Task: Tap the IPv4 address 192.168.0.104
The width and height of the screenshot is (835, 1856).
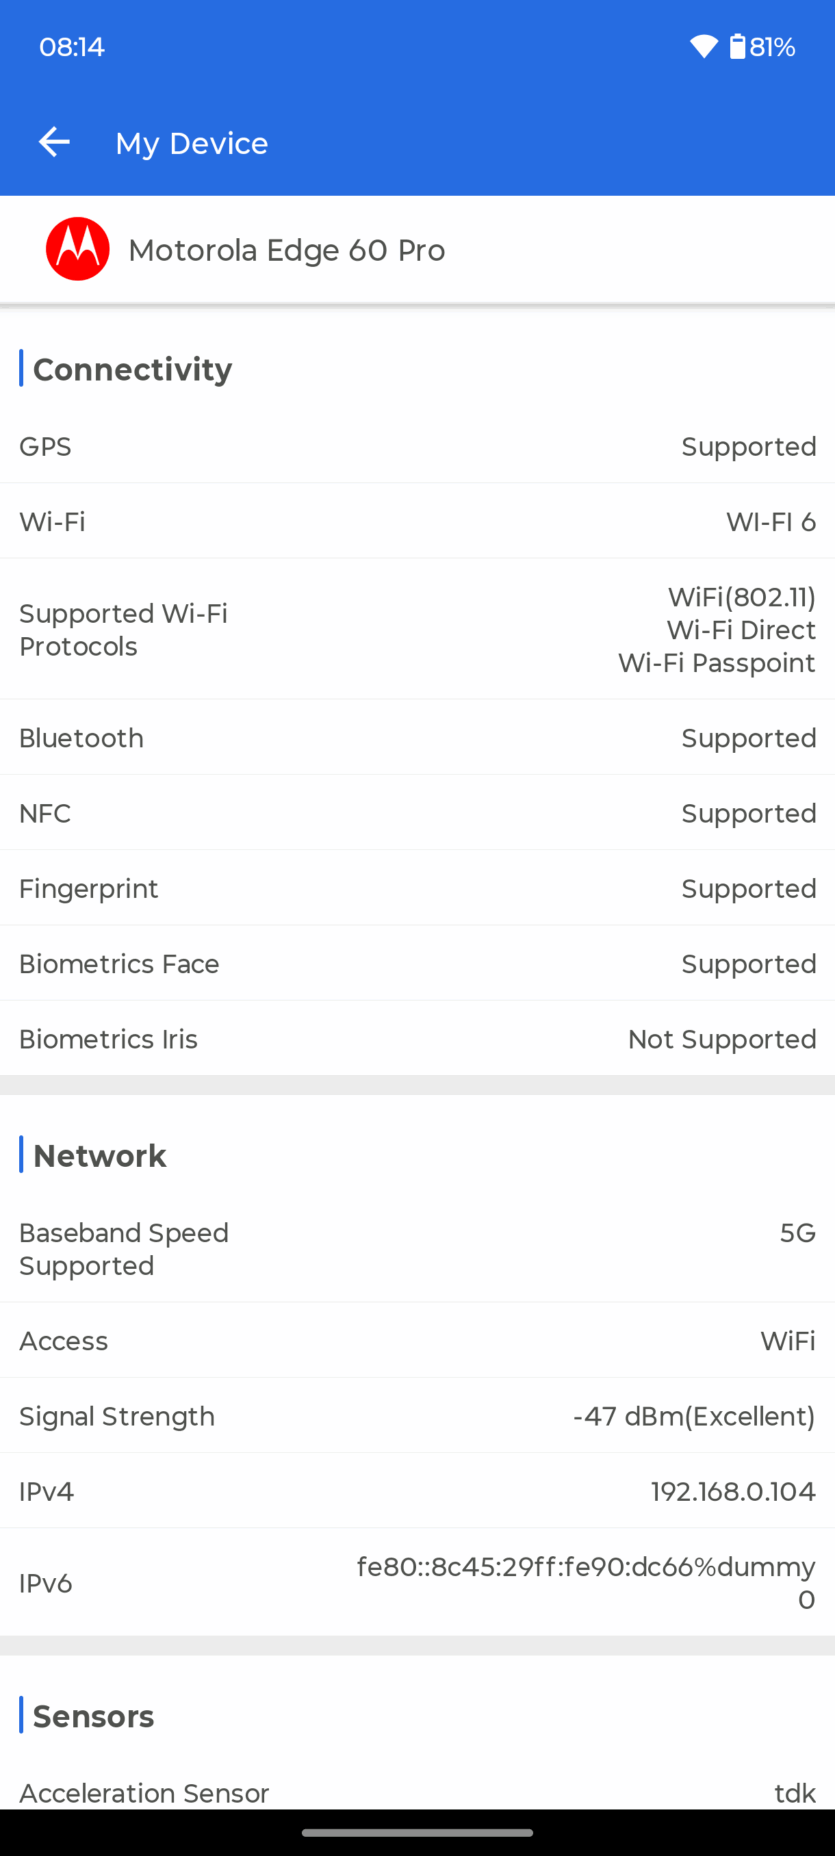Action: (733, 1492)
